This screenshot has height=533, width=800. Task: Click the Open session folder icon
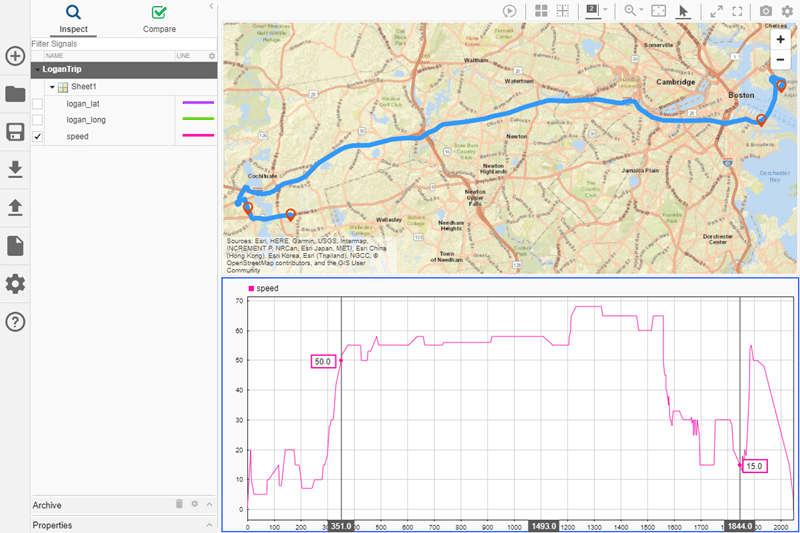[15, 94]
